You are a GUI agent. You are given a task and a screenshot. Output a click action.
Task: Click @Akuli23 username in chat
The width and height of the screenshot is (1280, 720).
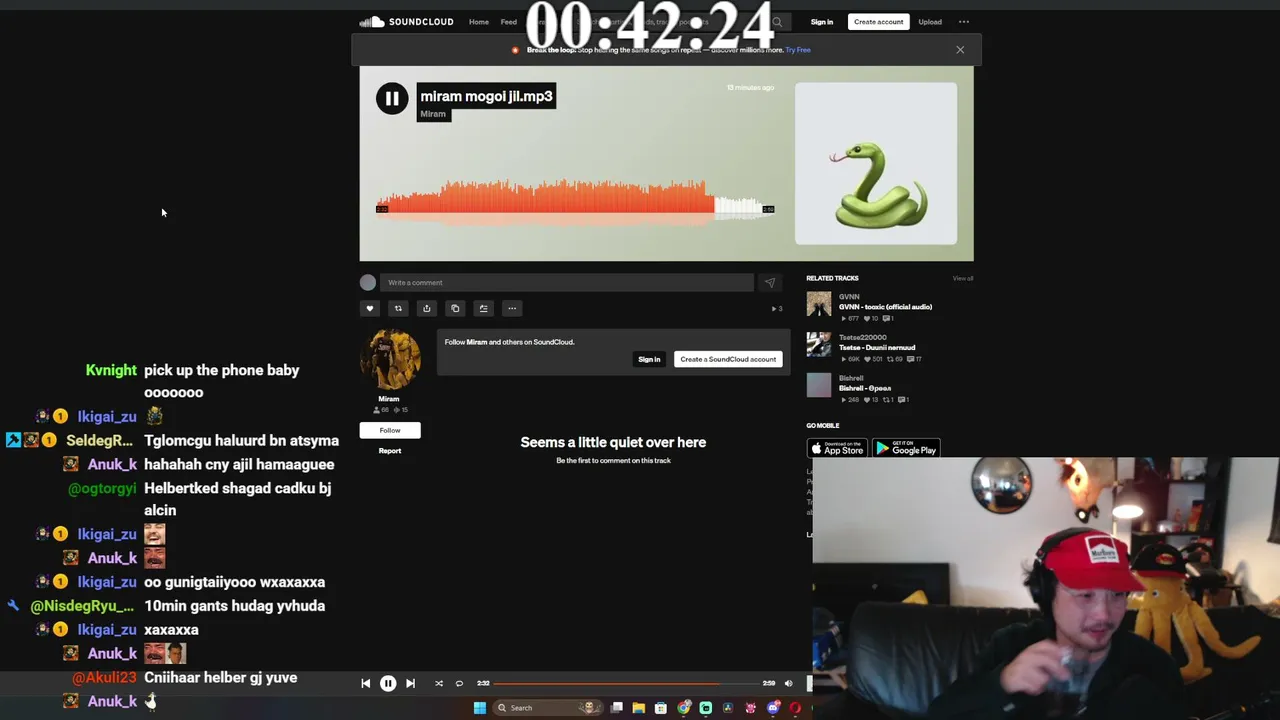(104, 678)
